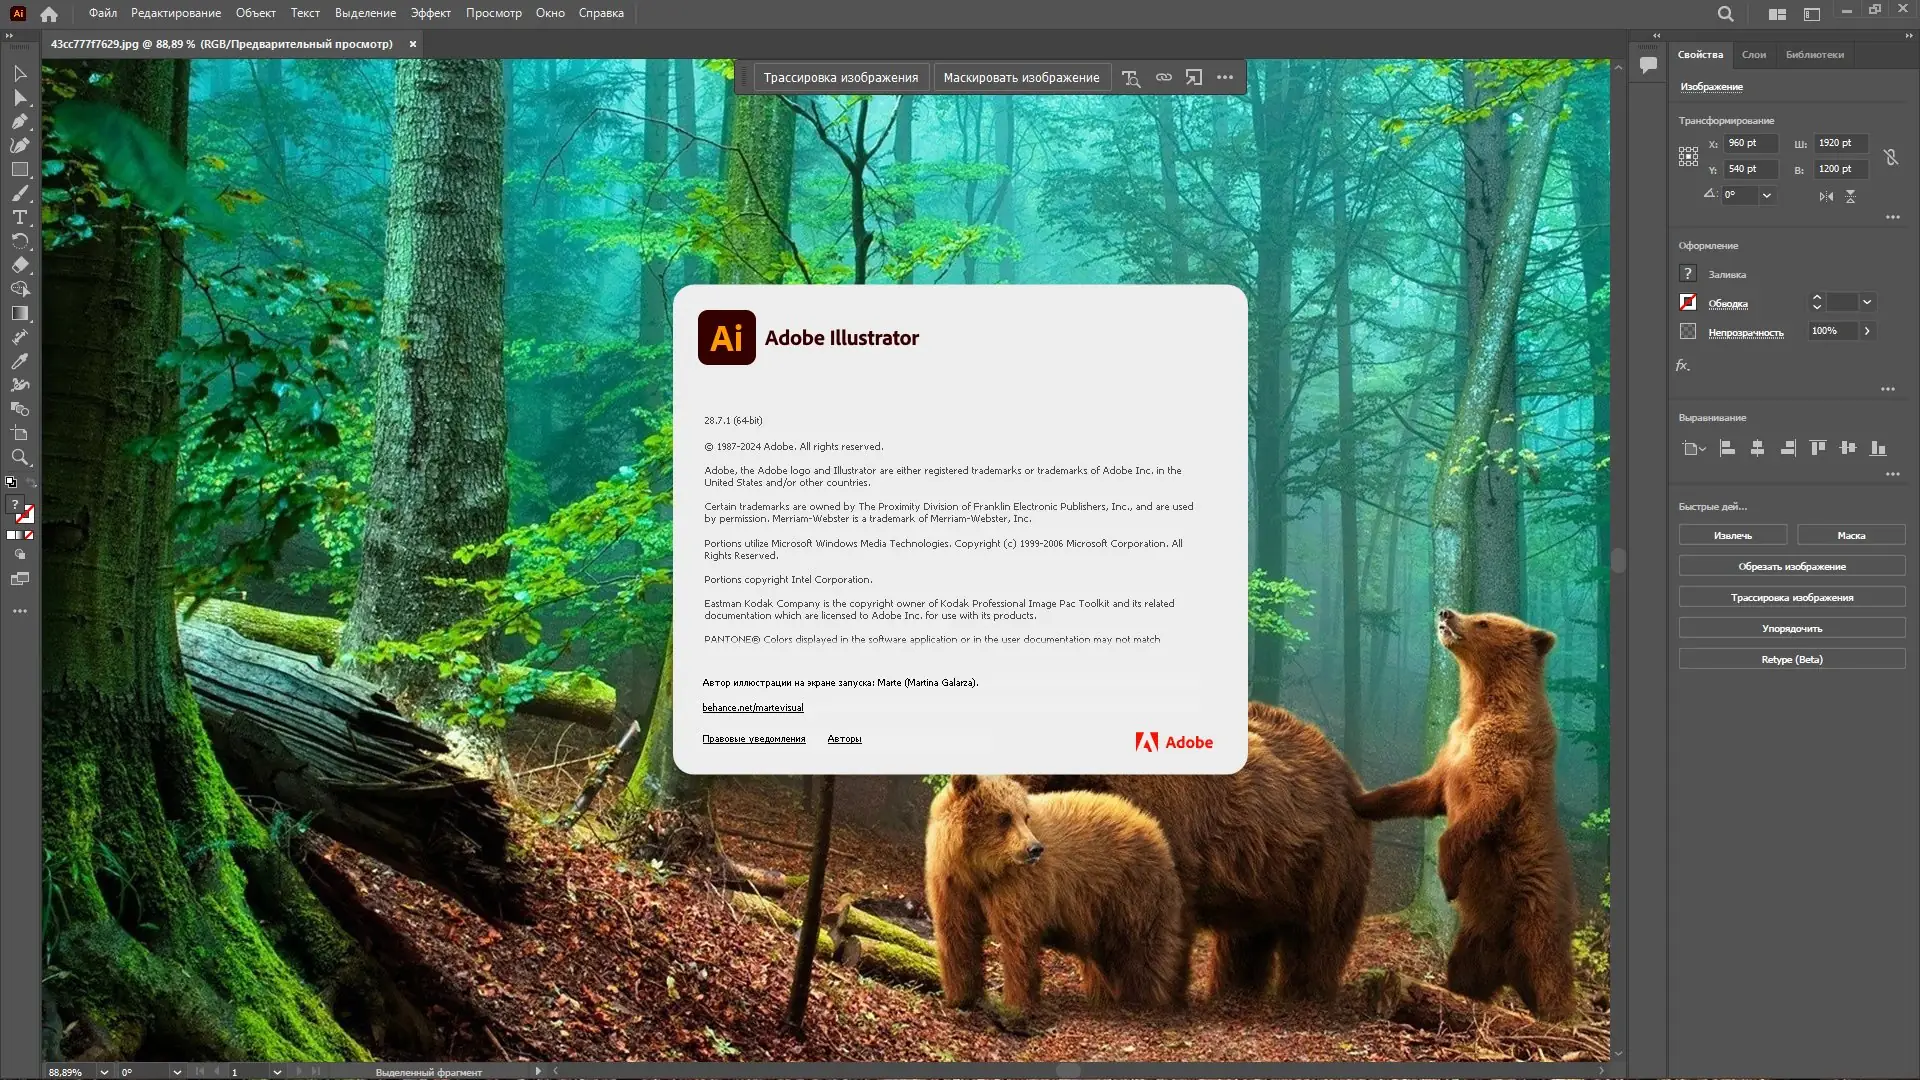This screenshot has height=1080, width=1920.
Task: Pick the Eyedropper tool
Action: point(20,361)
